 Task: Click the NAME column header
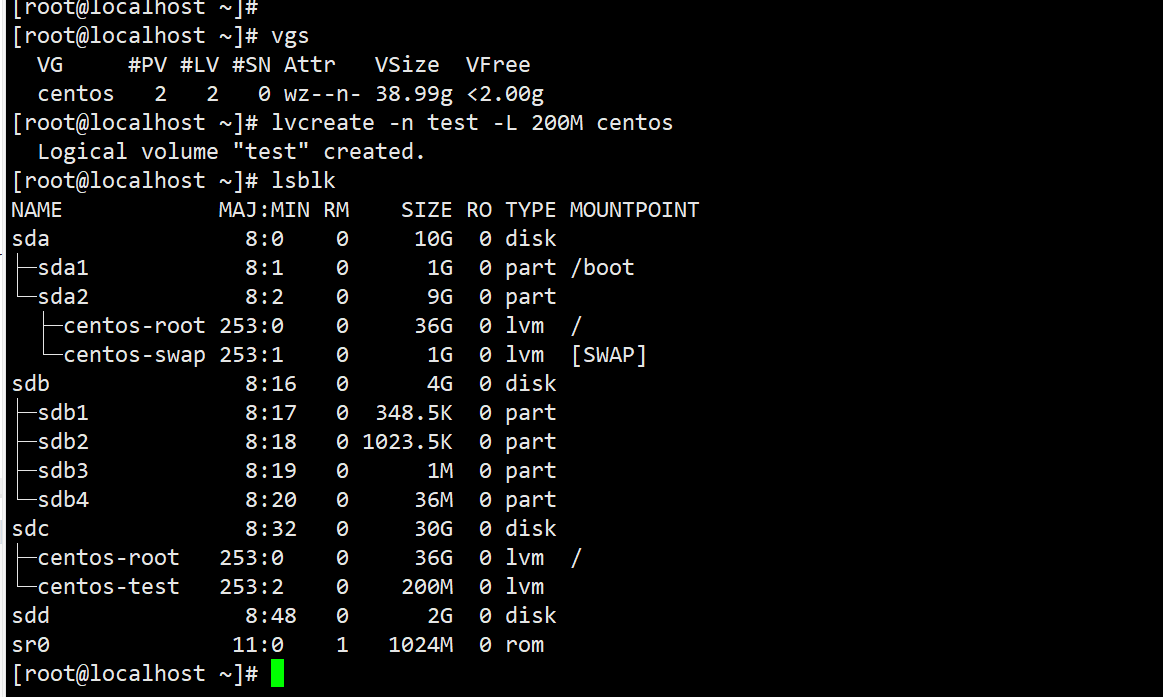(x=37, y=210)
